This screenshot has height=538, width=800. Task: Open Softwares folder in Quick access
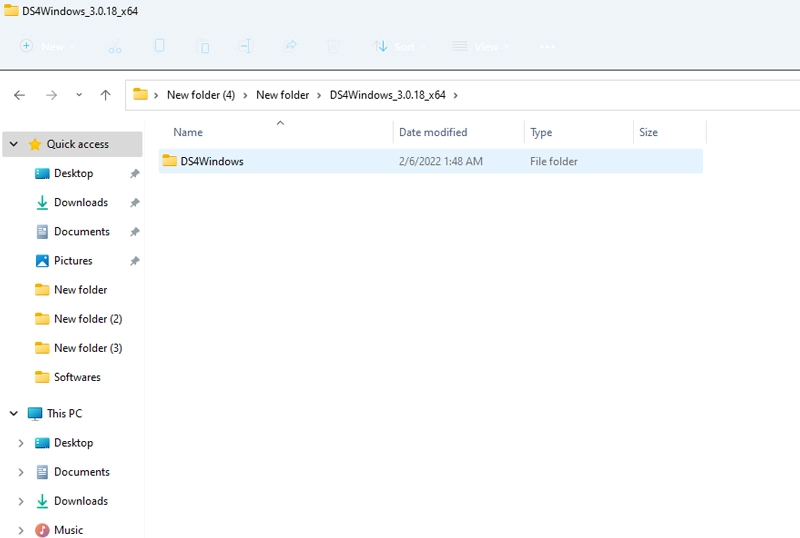77,377
